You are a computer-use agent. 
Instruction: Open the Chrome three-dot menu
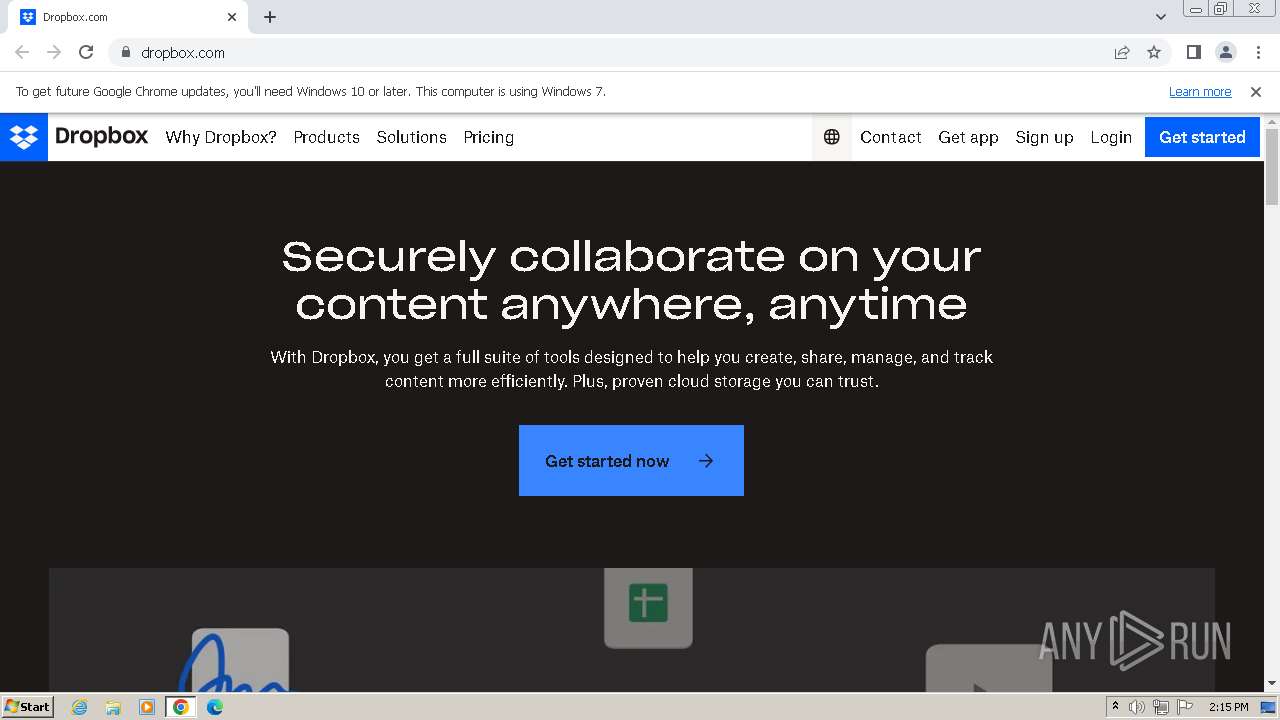point(1258,52)
